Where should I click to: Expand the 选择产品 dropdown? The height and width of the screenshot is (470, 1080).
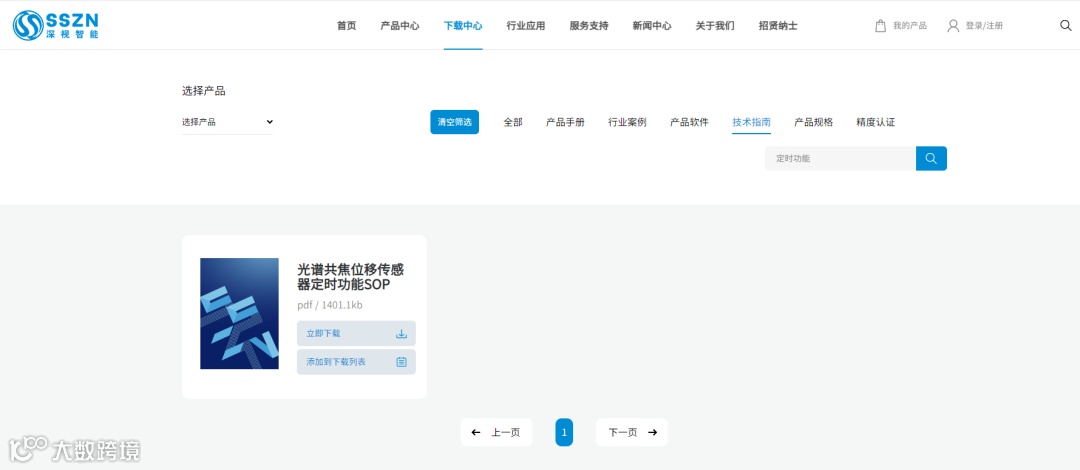point(227,122)
